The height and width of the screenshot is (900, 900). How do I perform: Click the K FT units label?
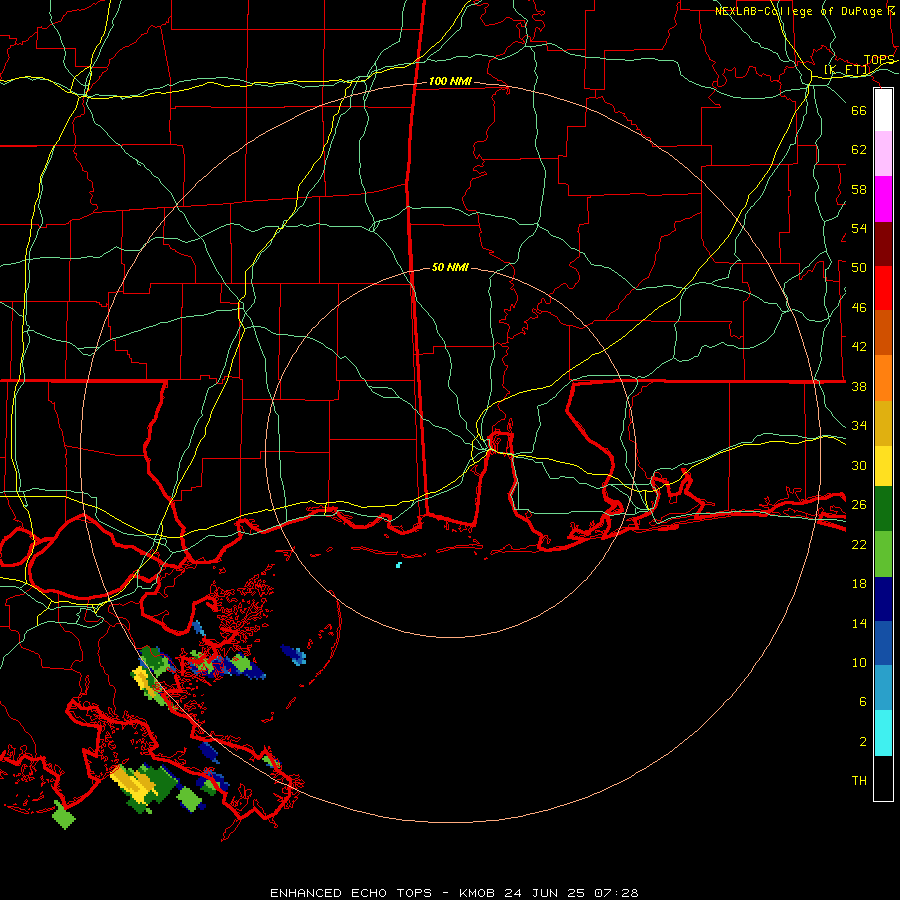[847, 70]
